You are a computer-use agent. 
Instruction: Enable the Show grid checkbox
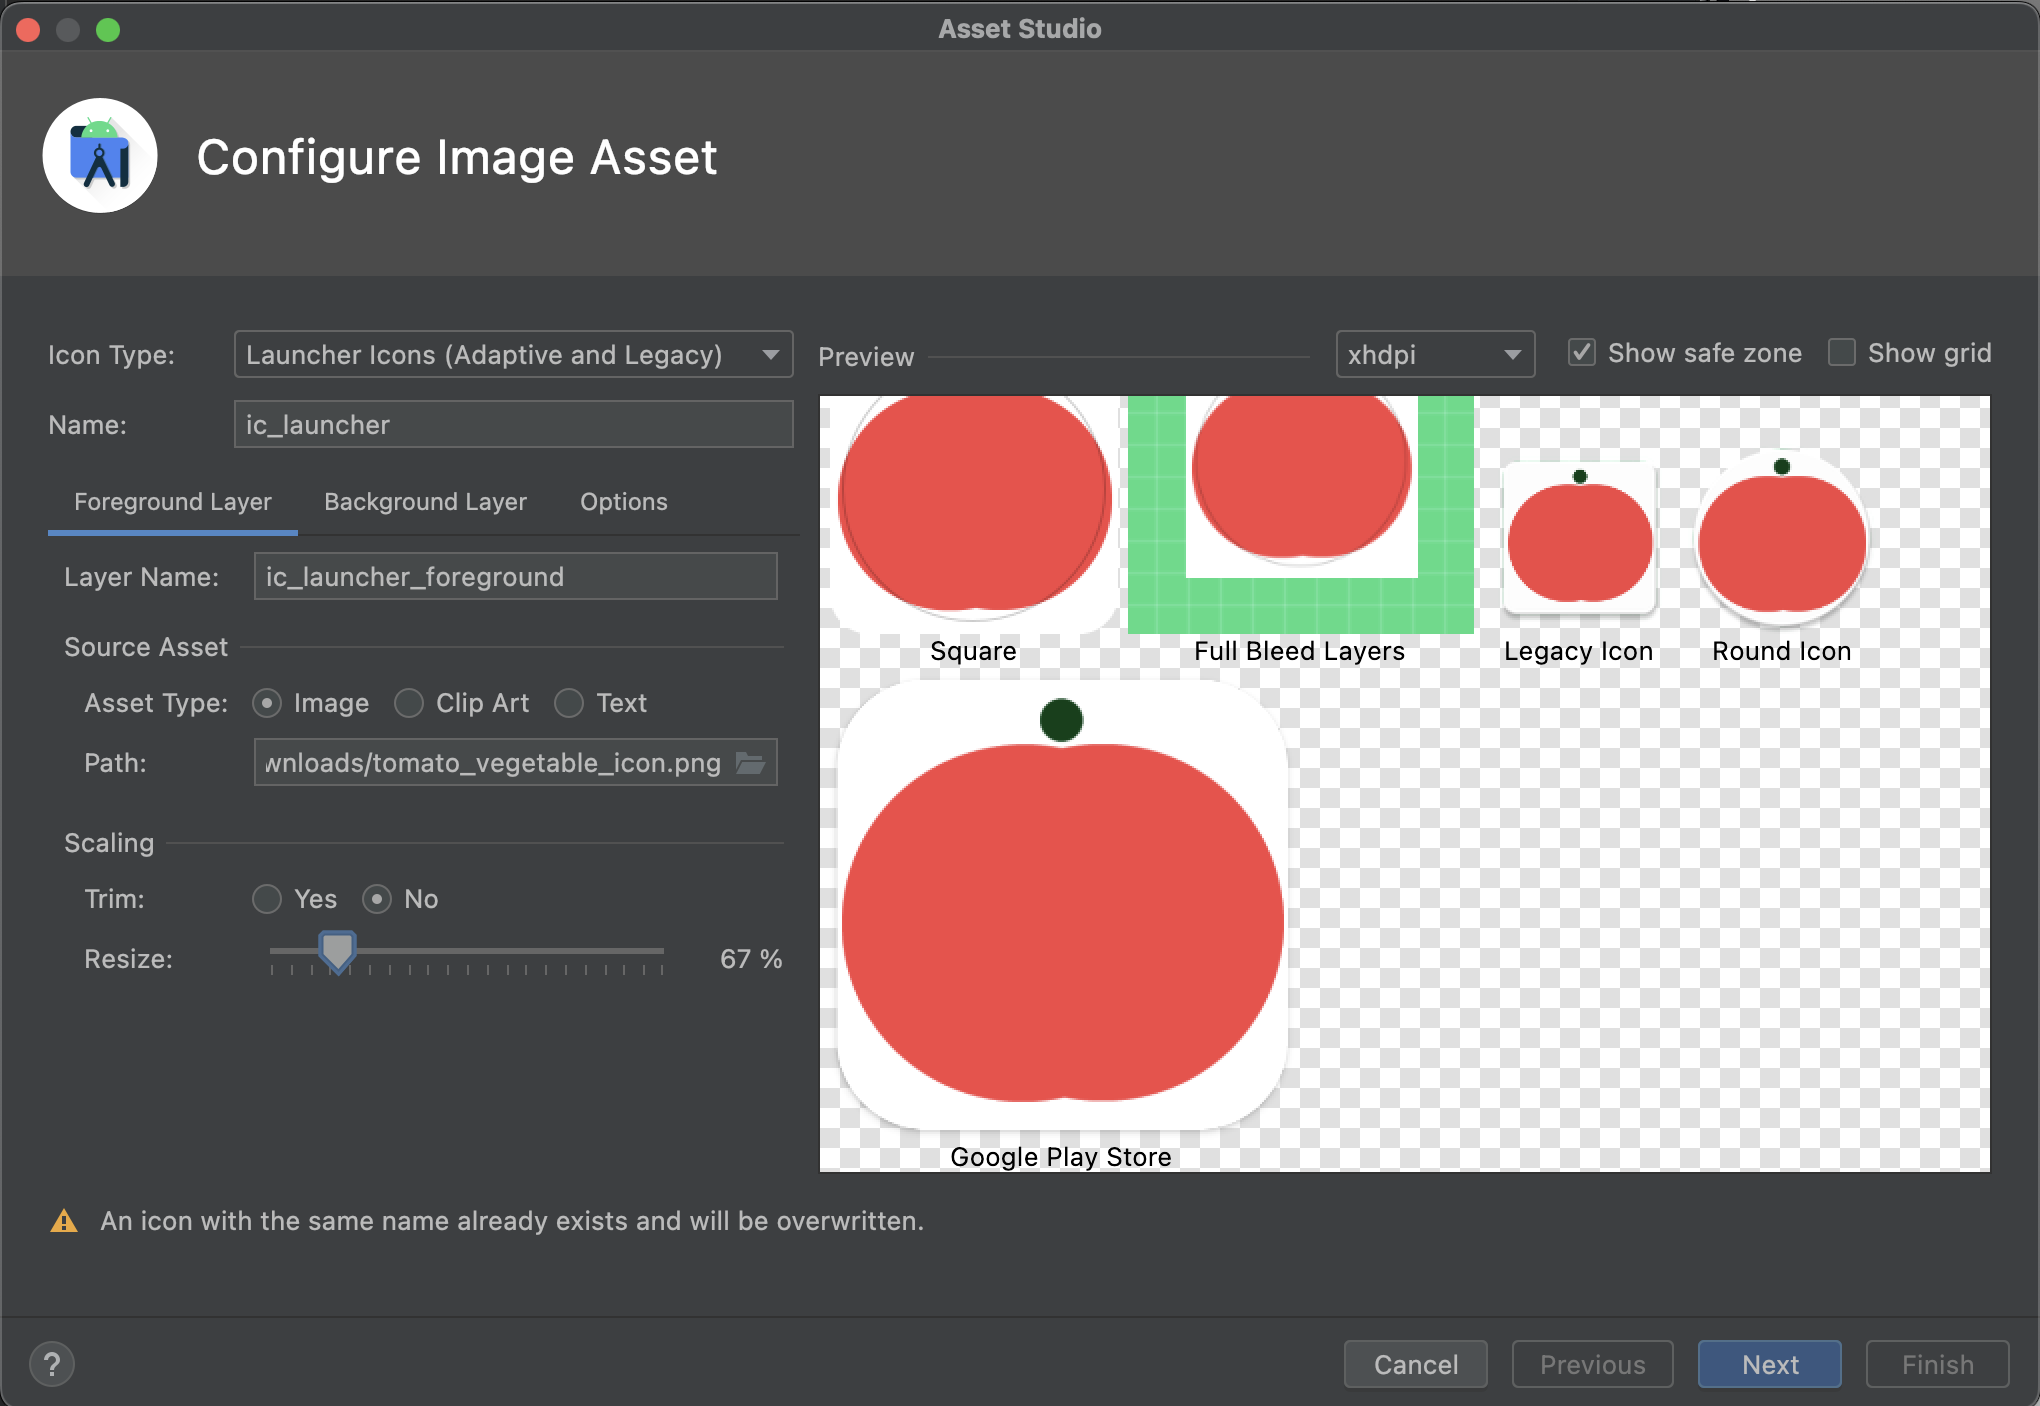tap(1841, 353)
